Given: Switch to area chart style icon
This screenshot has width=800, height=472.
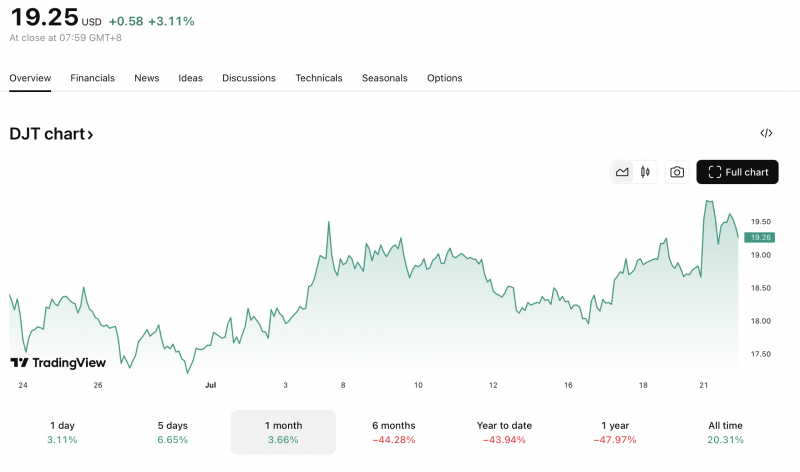Looking at the screenshot, I should [622, 172].
